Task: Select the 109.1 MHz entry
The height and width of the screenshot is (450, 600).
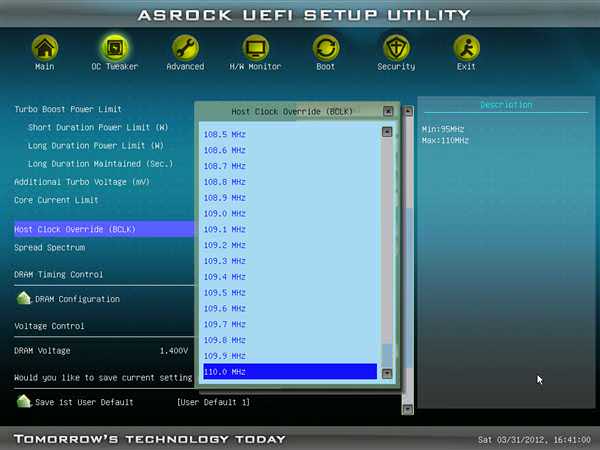Action: click(290, 229)
